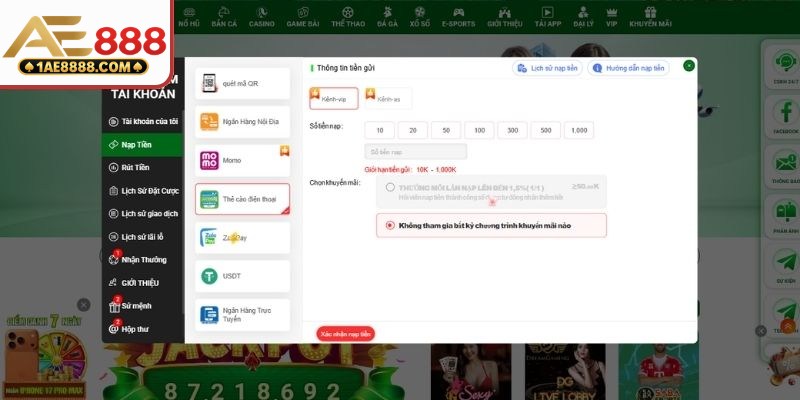This screenshot has width=800, height=400.
Task: Open XỔ SỐ lottery menu
Action: point(419,18)
